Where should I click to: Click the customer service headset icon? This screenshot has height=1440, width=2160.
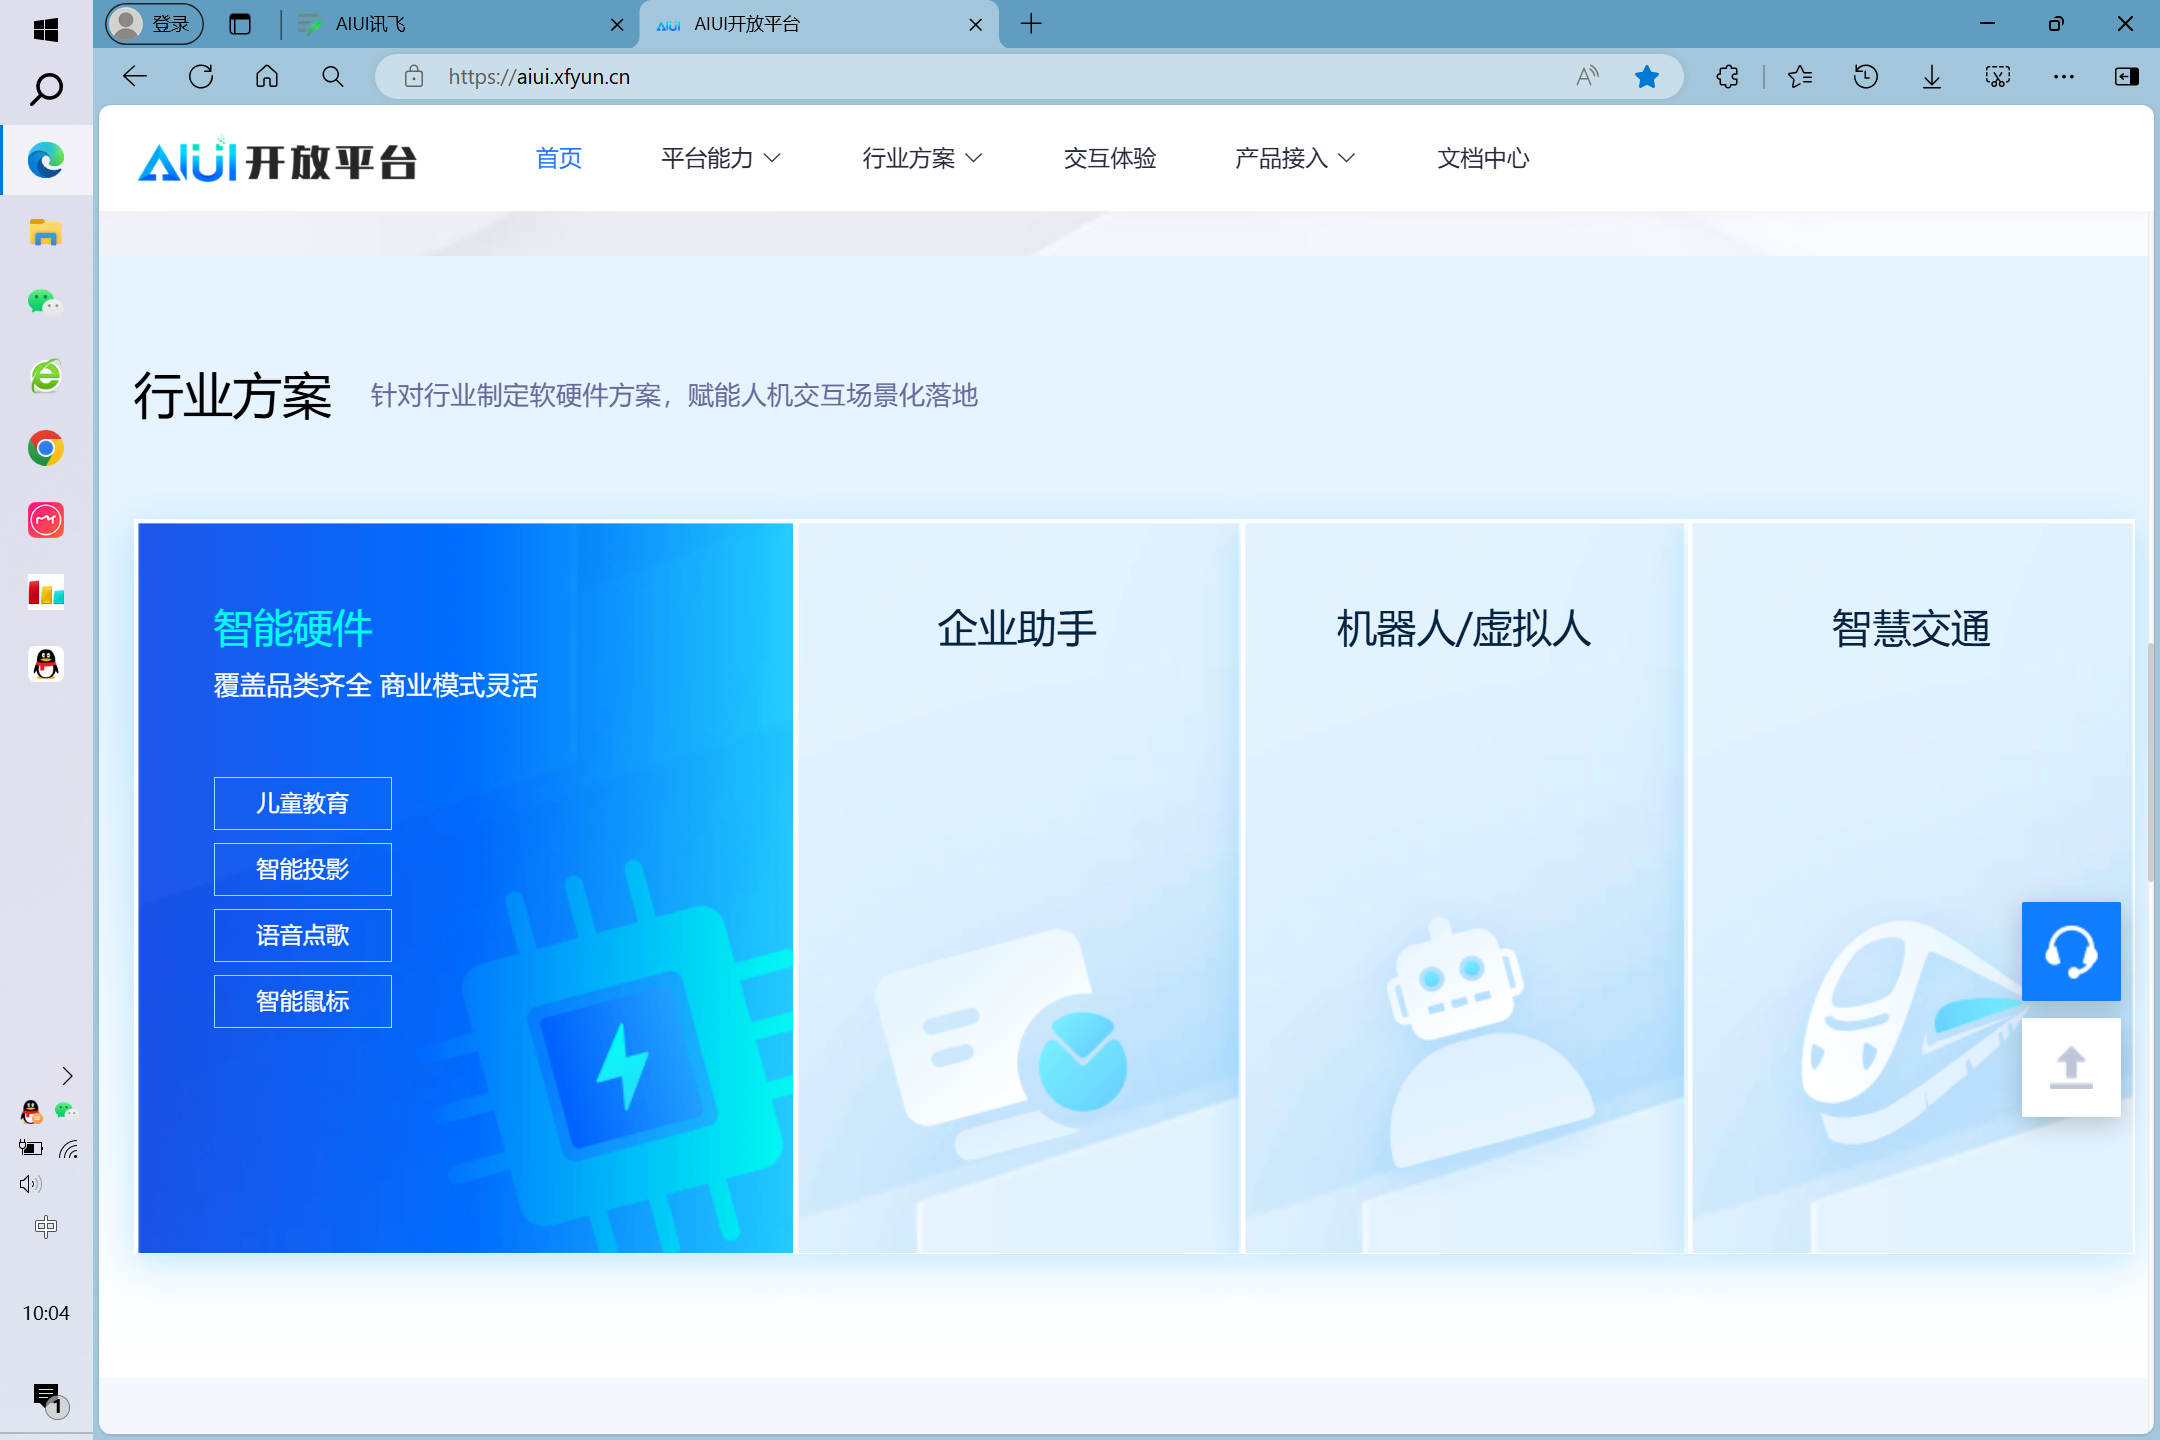[x=2070, y=951]
